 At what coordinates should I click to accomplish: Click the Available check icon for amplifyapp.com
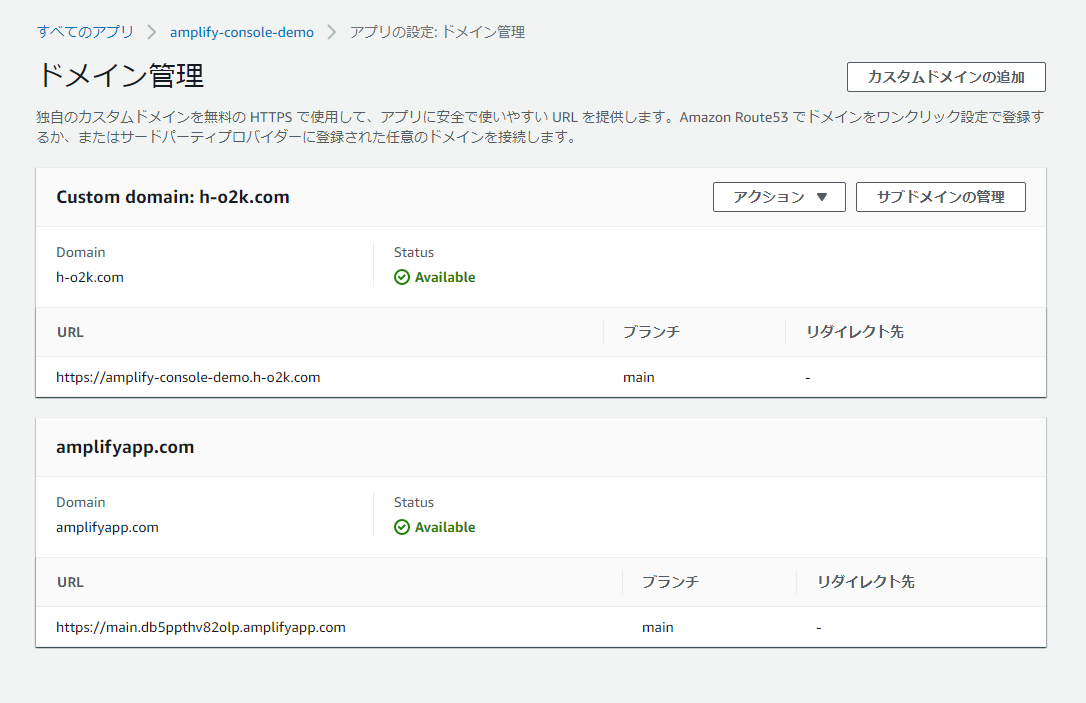coord(402,527)
